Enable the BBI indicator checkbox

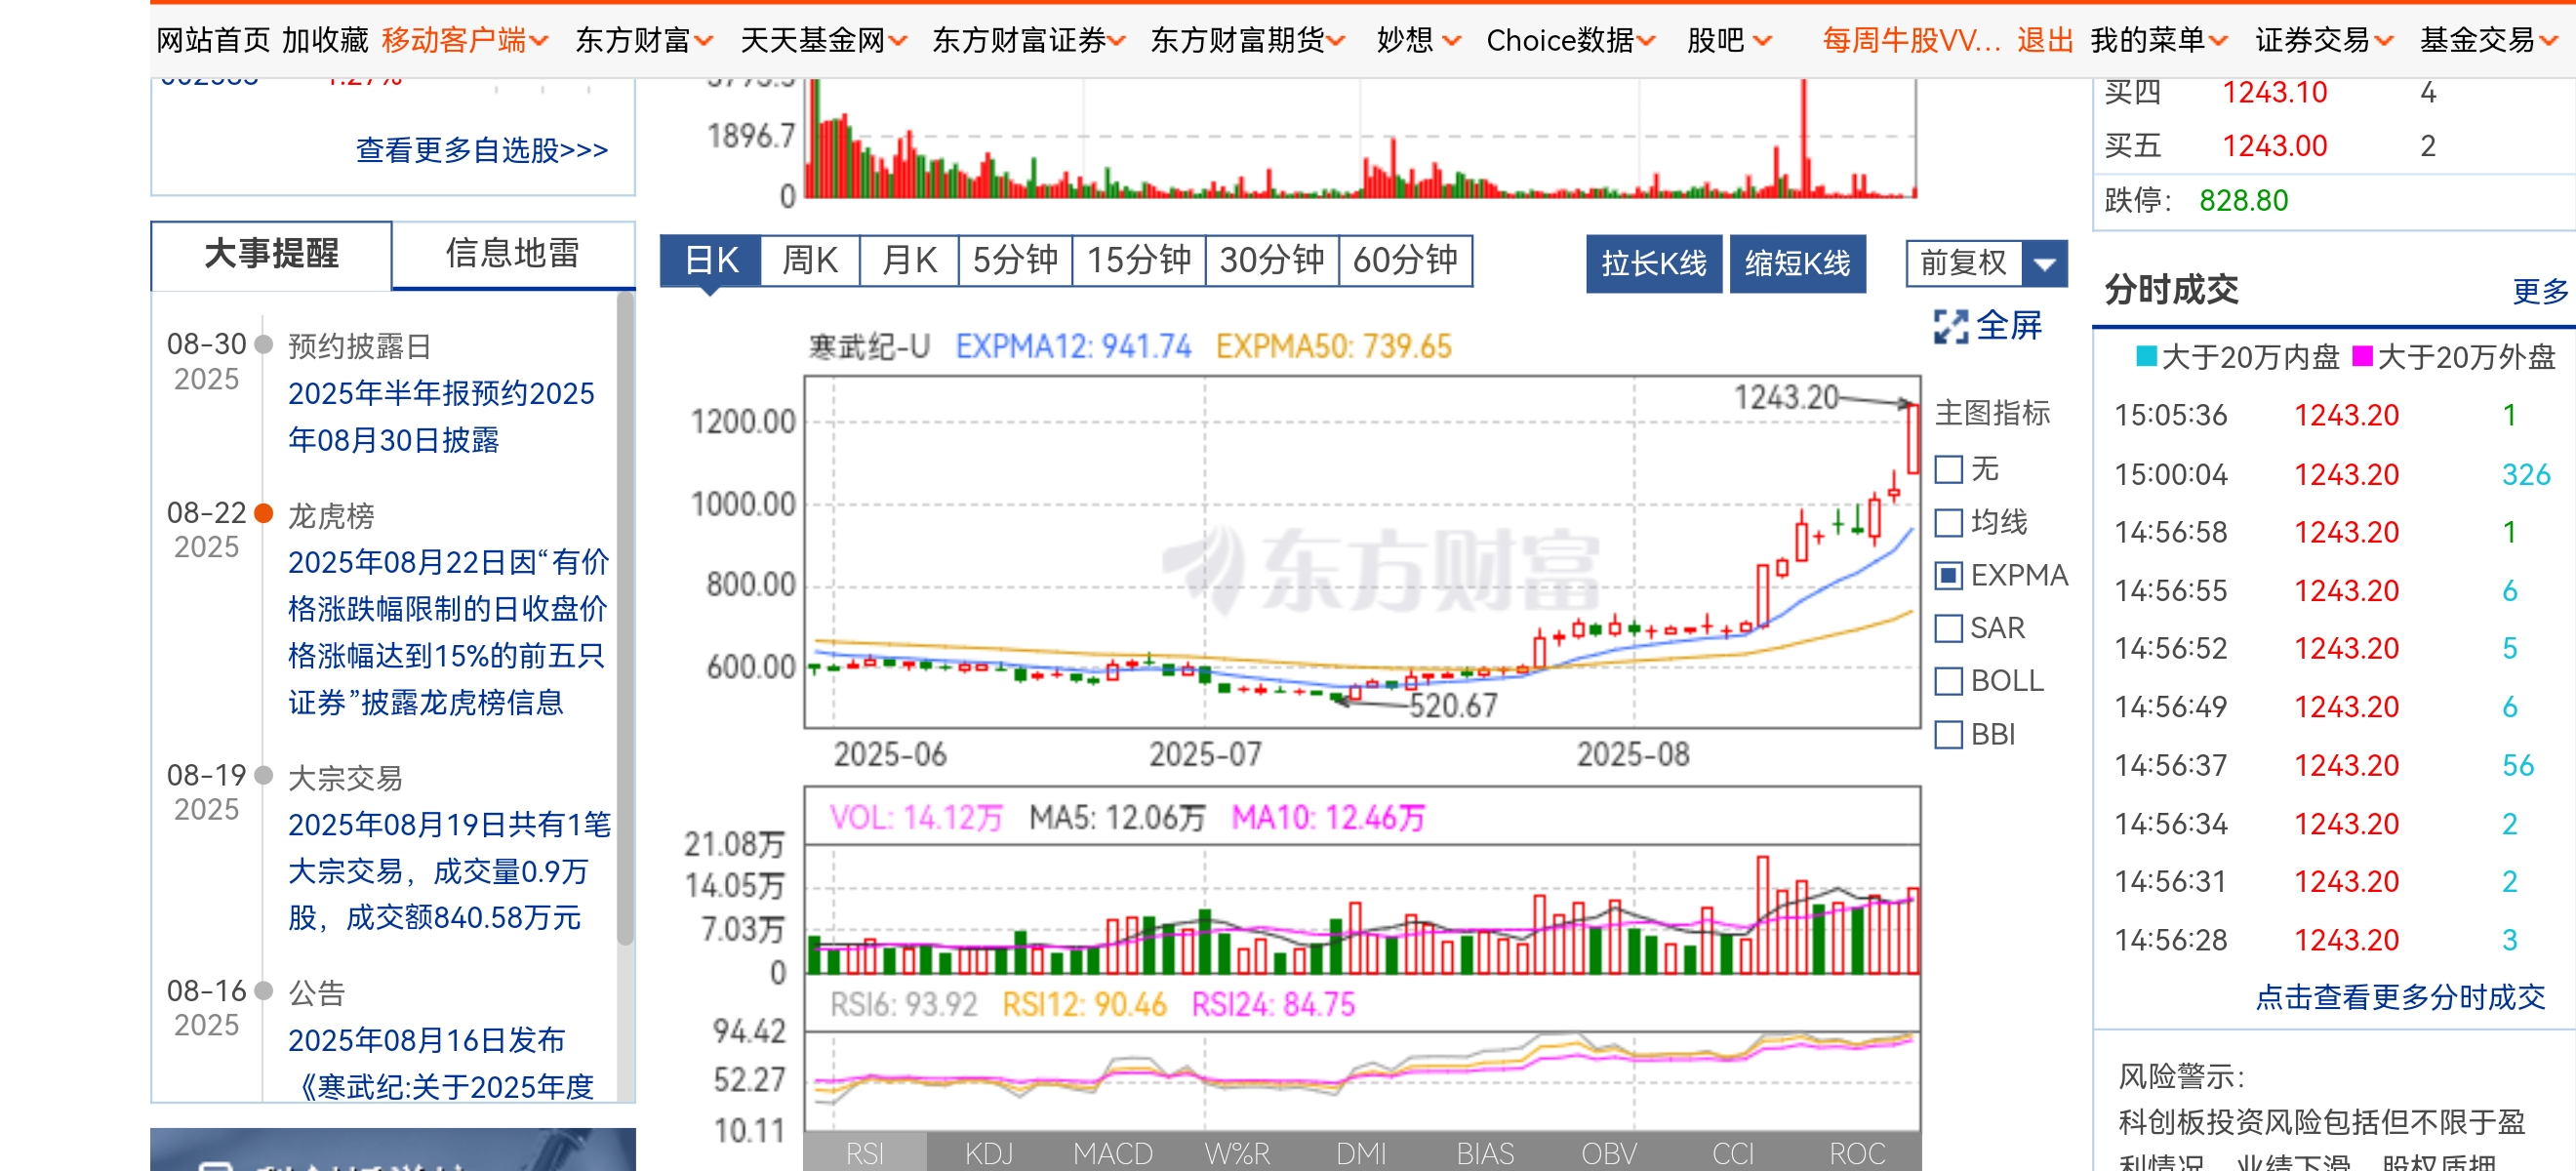point(1948,735)
